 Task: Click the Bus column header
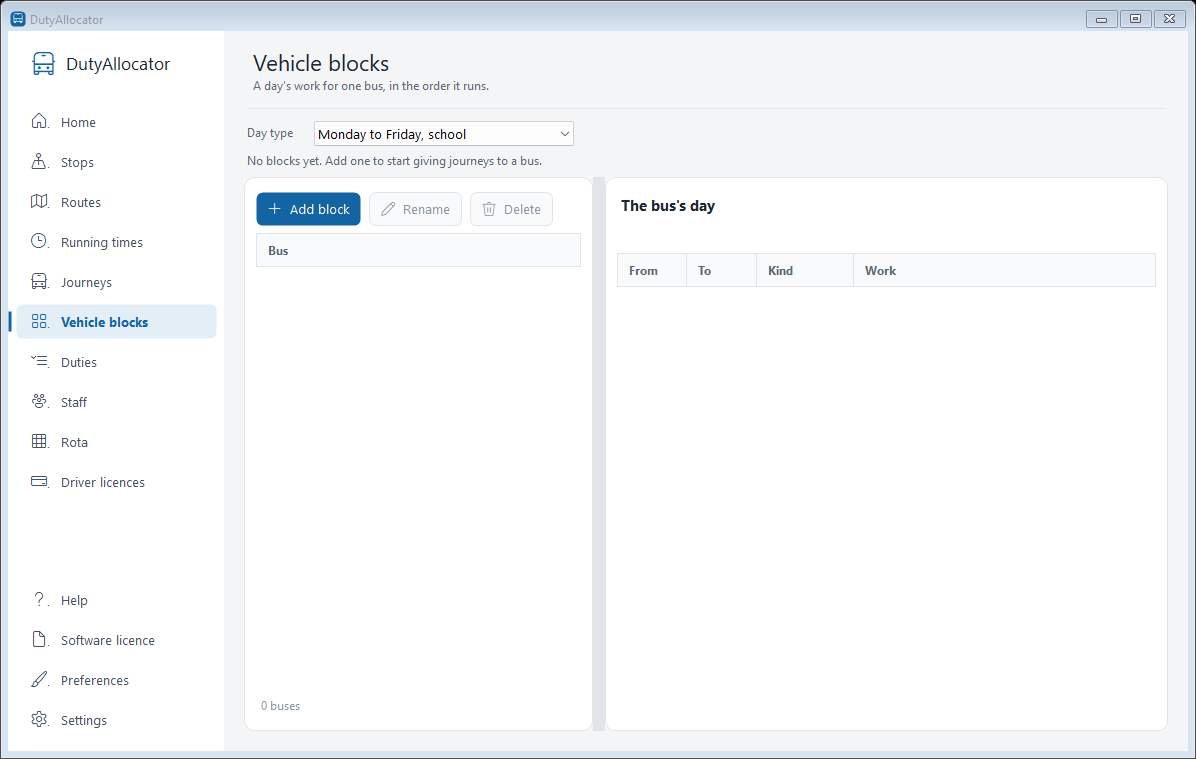418,250
